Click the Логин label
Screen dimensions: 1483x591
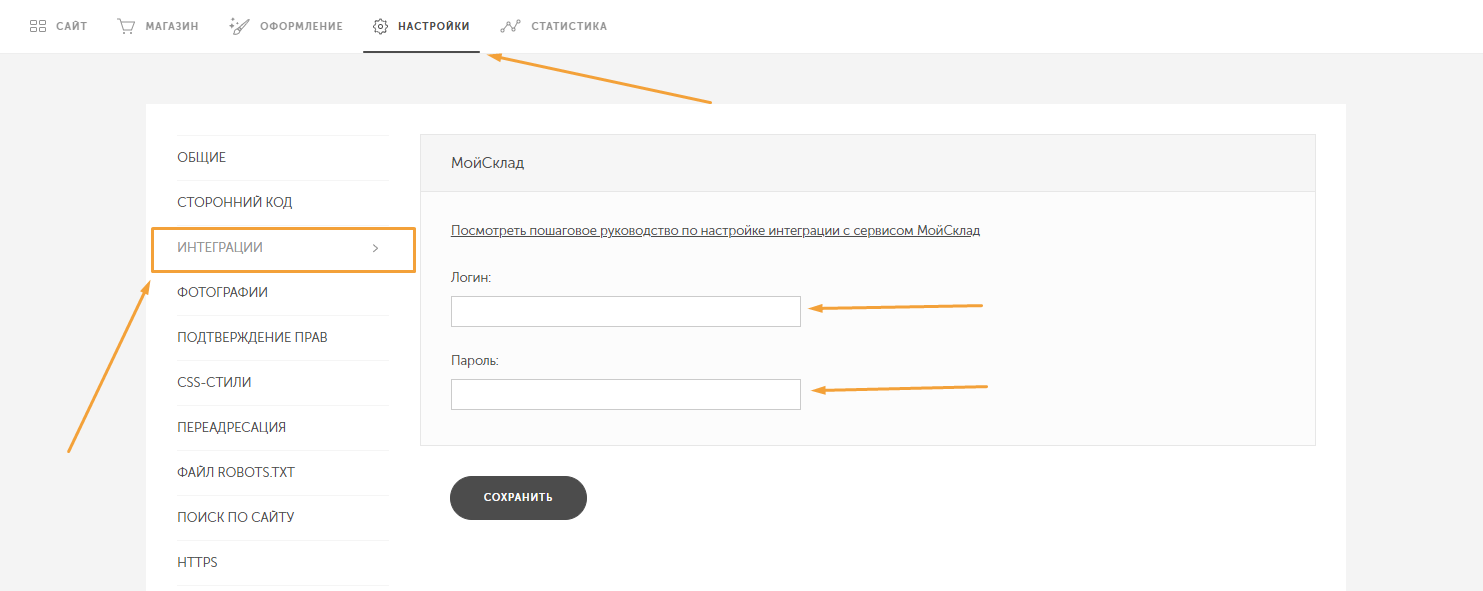471,278
